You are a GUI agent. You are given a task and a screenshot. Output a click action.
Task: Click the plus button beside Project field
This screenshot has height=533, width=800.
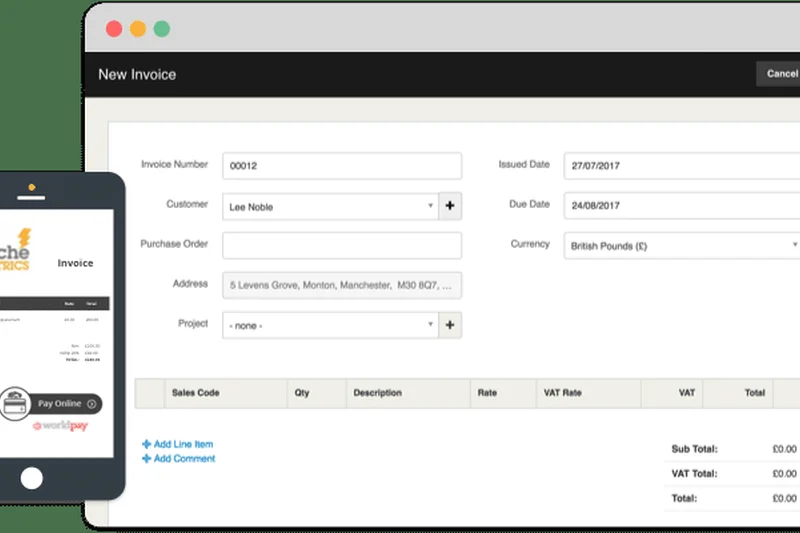[x=450, y=325]
